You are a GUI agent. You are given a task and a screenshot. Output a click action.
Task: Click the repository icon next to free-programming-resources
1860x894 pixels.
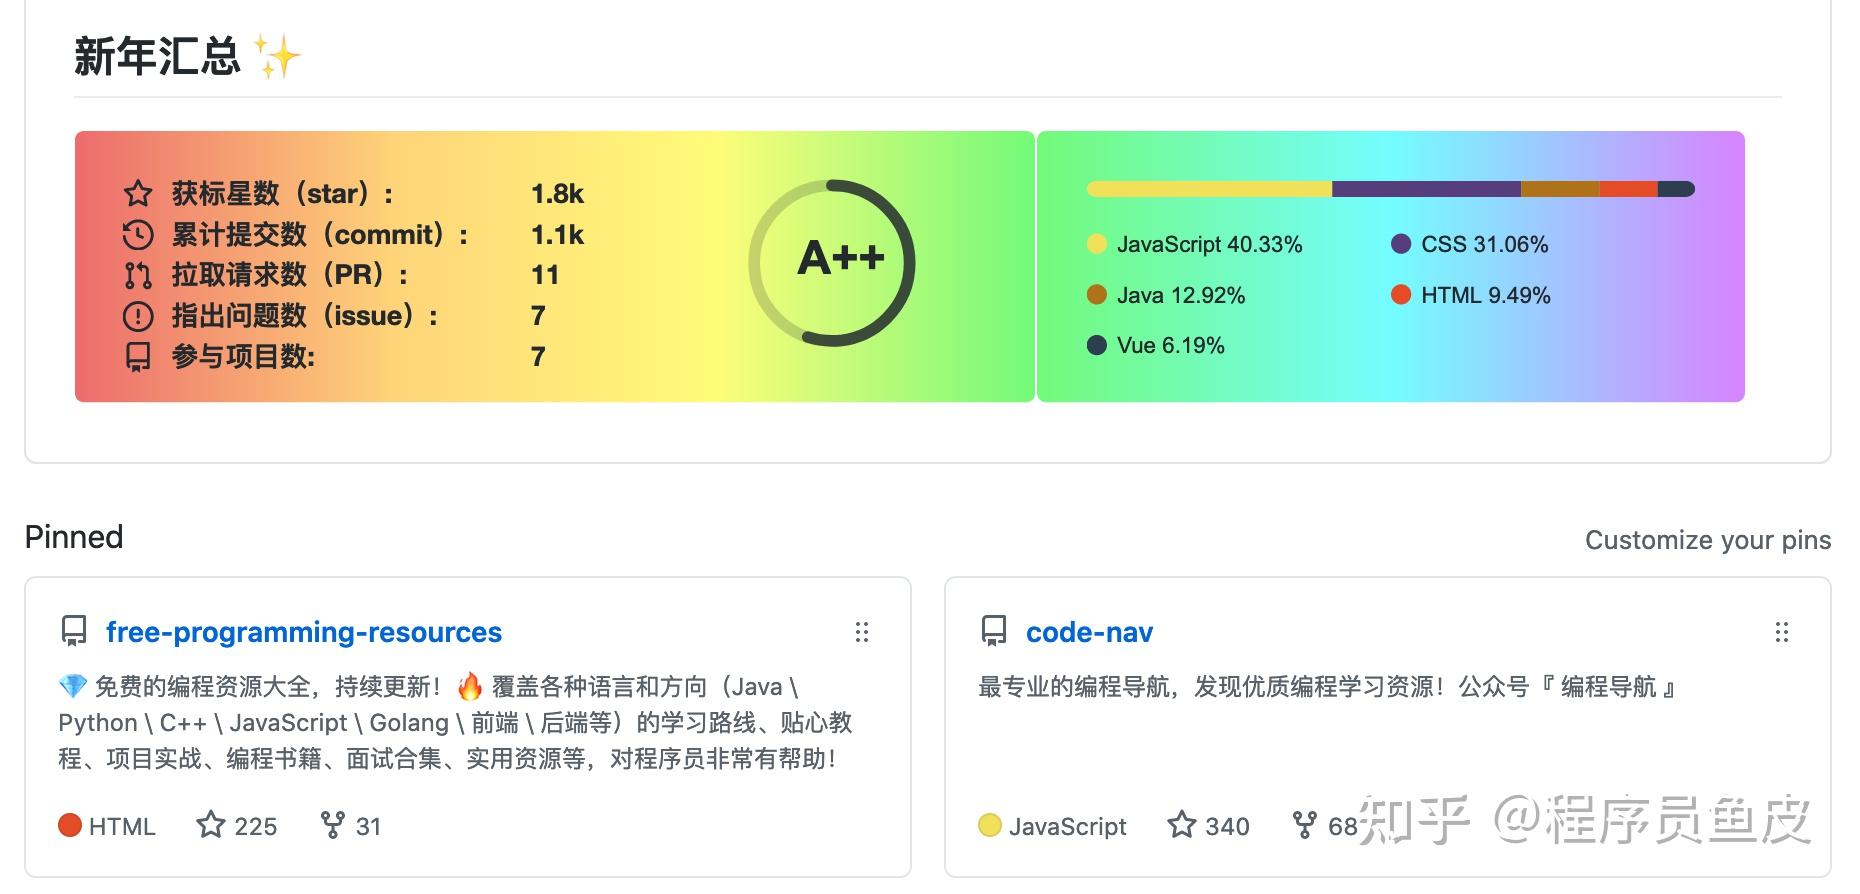pyautogui.click(x=74, y=631)
